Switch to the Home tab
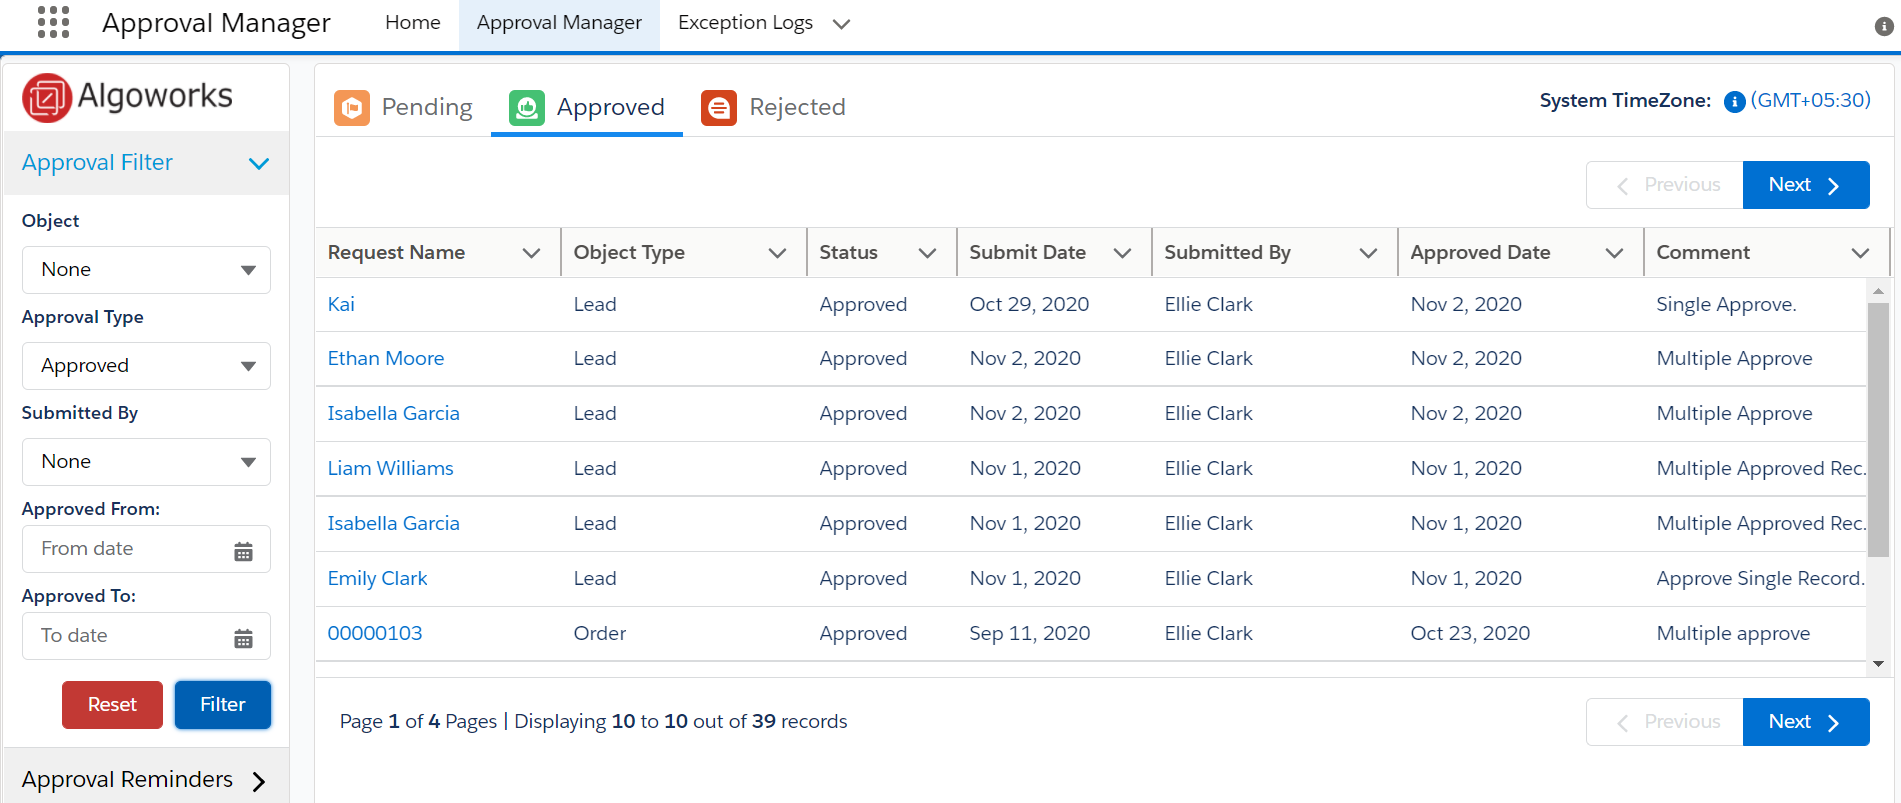 (412, 23)
